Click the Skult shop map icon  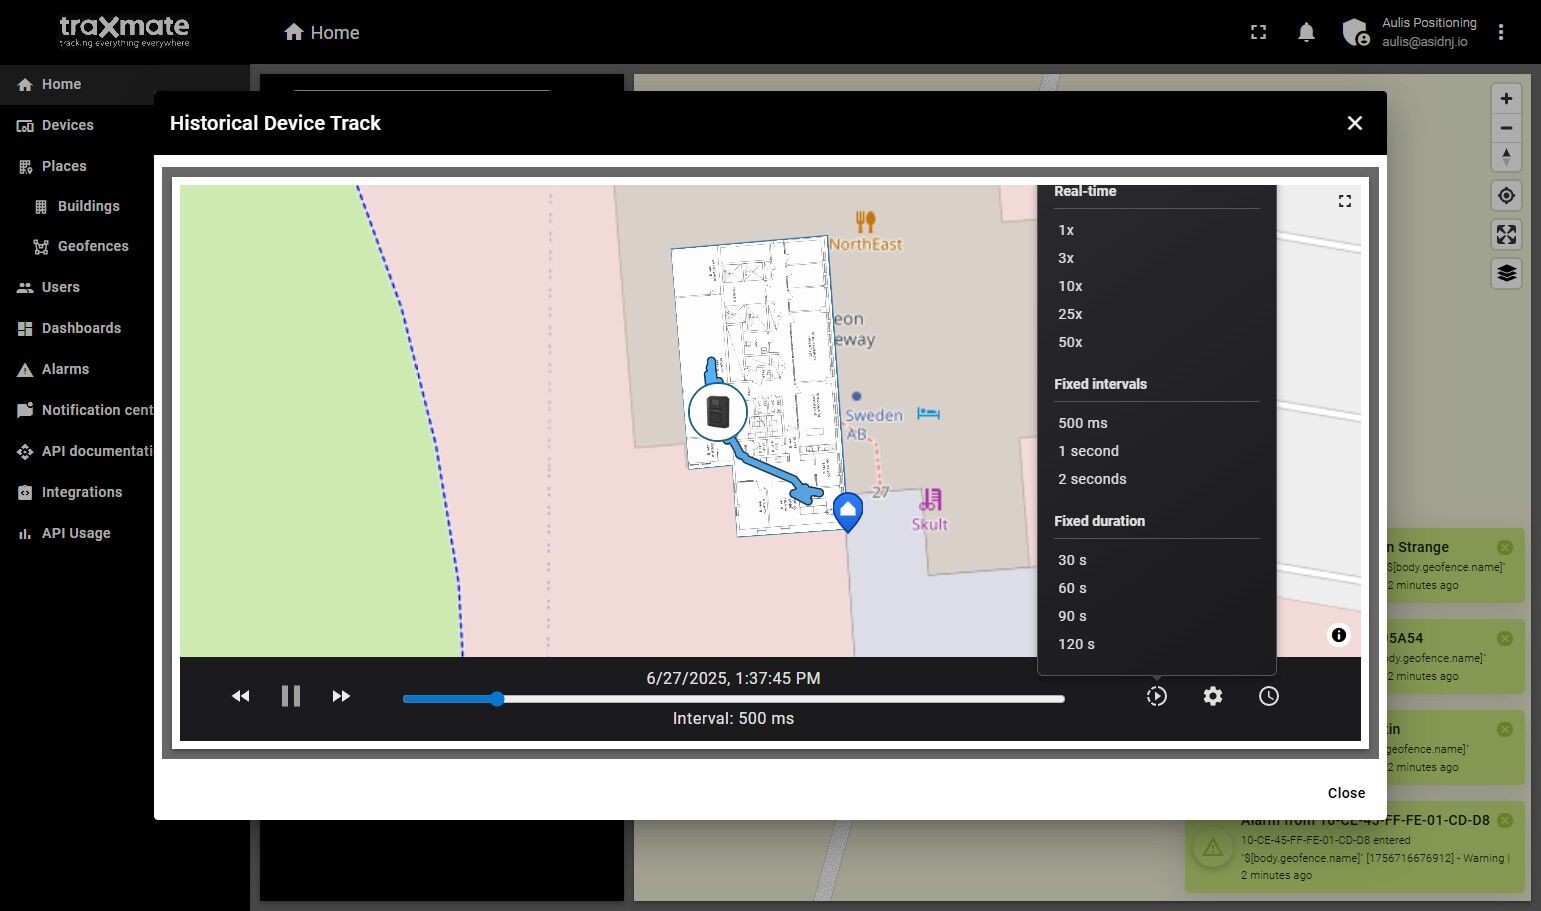click(x=931, y=499)
